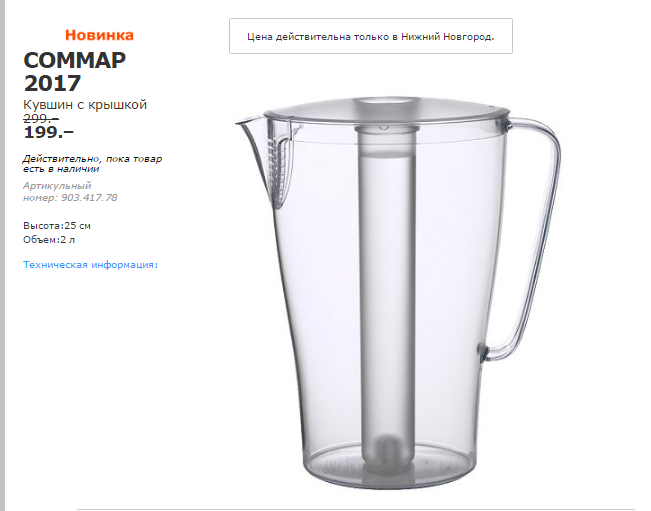Click the Объем: 2 л specification

click(49, 240)
